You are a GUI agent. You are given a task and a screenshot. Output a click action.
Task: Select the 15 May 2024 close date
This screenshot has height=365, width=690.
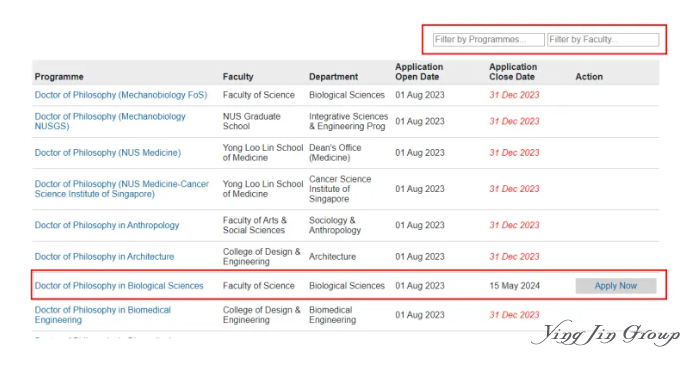point(514,286)
